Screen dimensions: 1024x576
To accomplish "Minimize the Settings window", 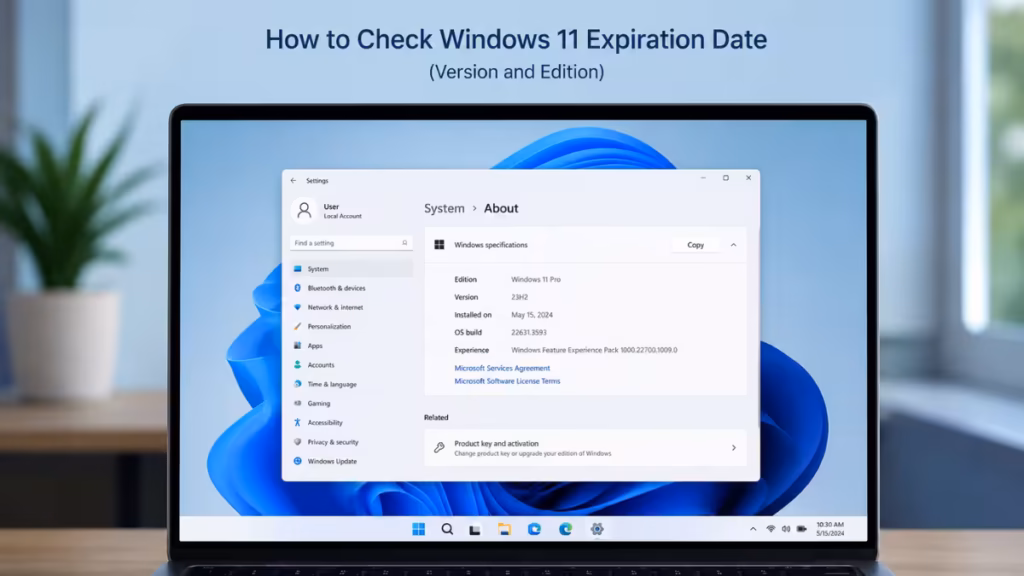I will pyautogui.click(x=703, y=178).
